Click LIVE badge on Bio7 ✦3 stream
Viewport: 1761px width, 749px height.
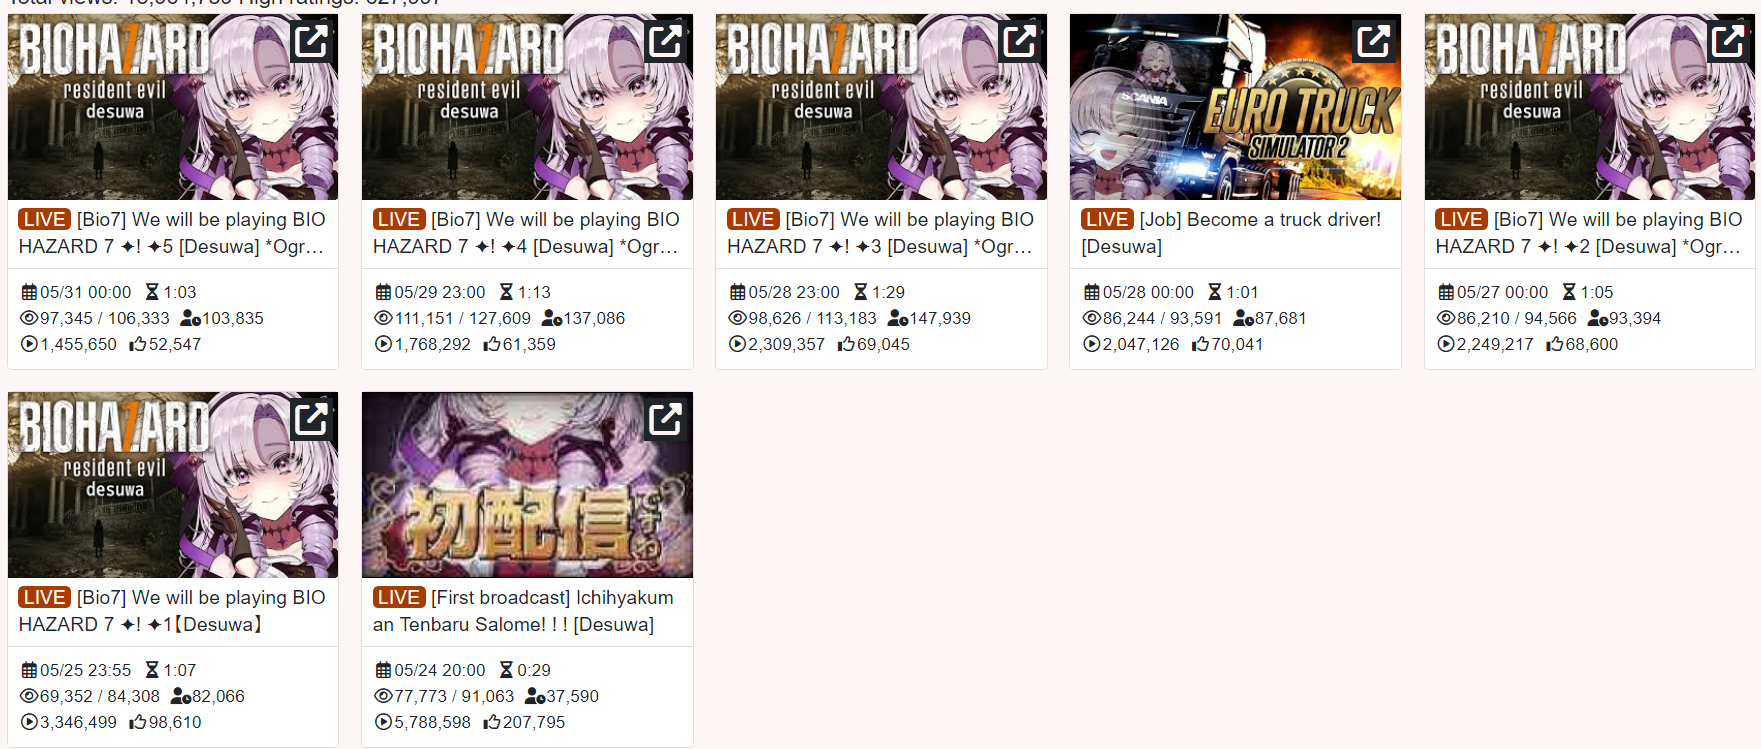[x=753, y=219]
